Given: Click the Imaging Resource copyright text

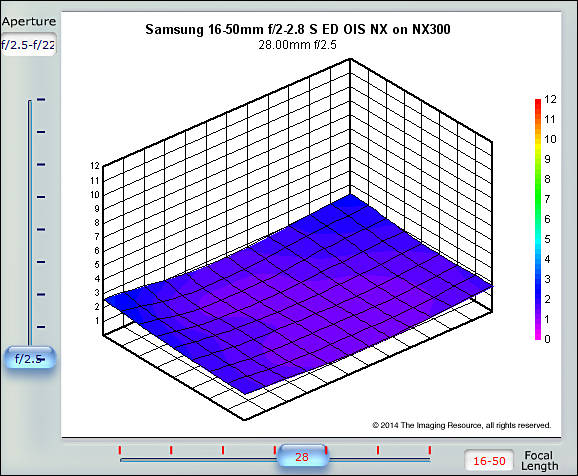Looking at the screenshot, I should tap(462, 425).
